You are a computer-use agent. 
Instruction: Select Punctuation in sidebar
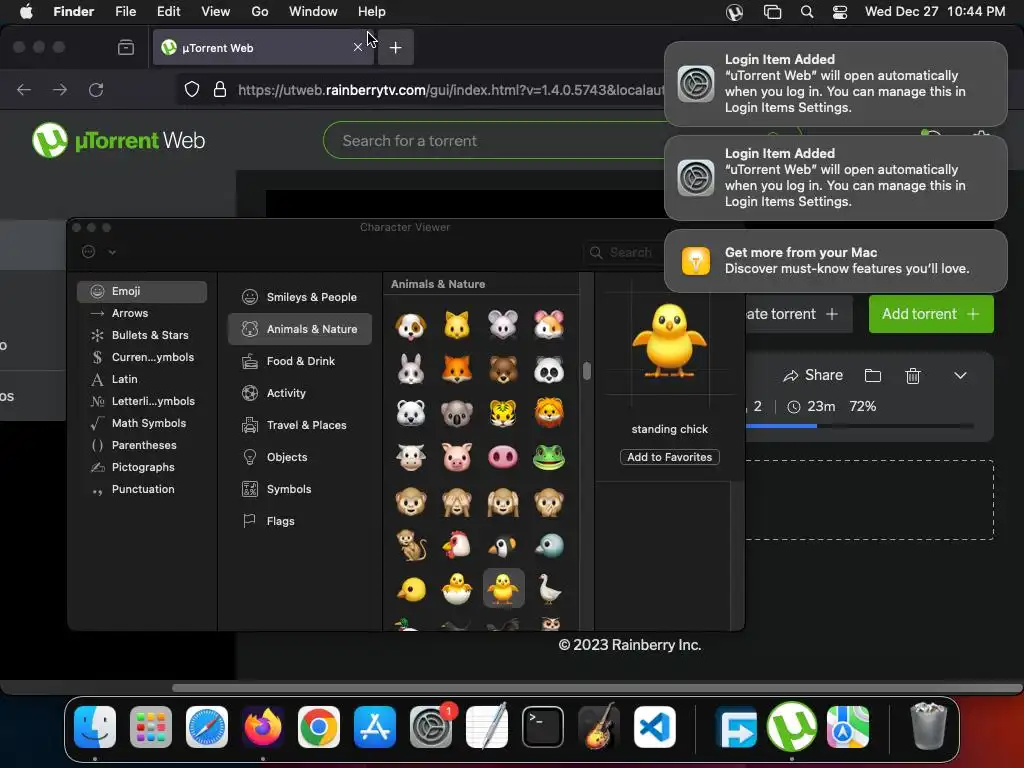pyautogui.click(x=142, y=489)
